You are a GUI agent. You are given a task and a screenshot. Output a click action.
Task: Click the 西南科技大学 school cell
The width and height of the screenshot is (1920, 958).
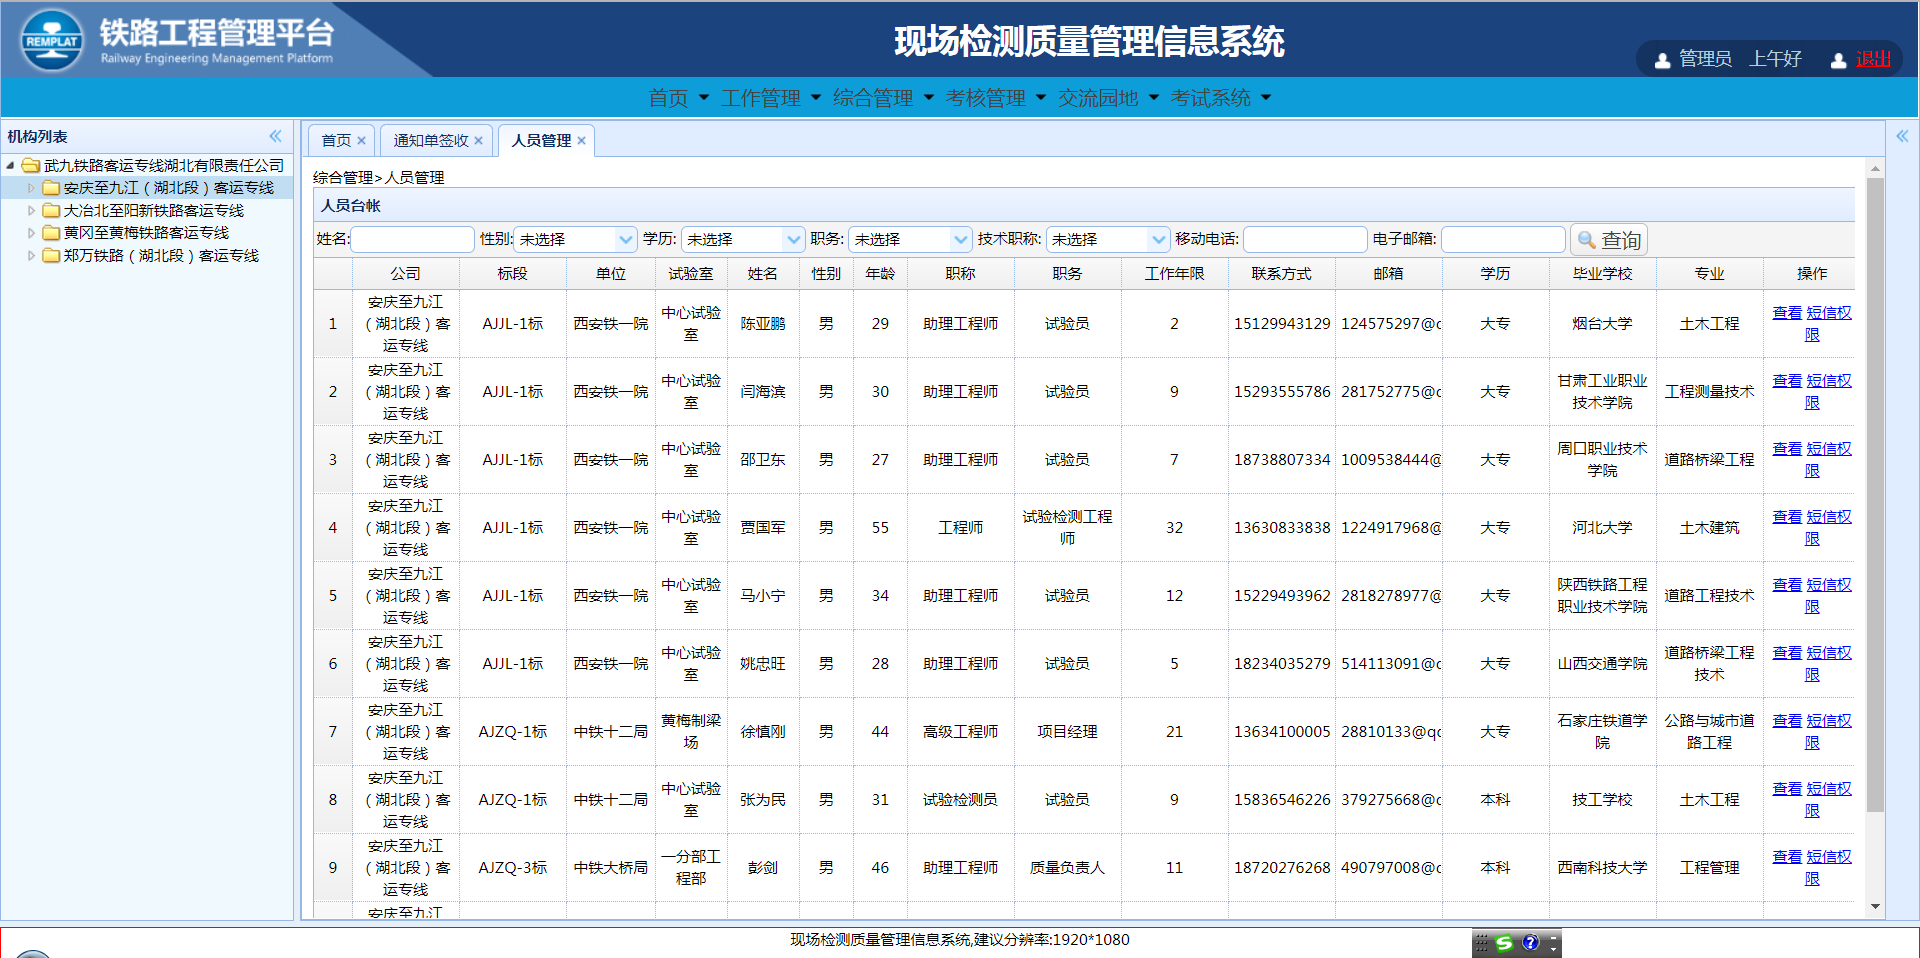tap(1602, 868)
